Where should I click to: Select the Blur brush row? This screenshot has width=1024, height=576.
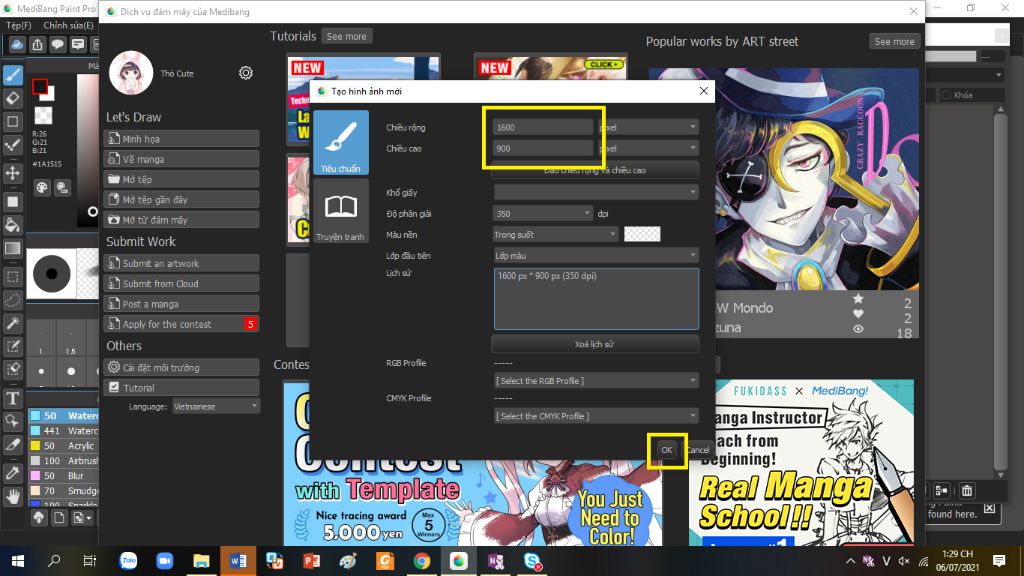[63, 475]
